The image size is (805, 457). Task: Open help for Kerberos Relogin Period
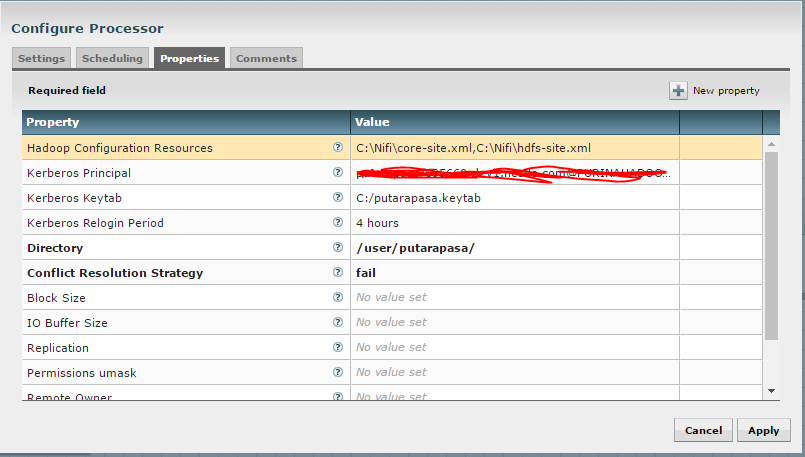click(x=337, y=222)
